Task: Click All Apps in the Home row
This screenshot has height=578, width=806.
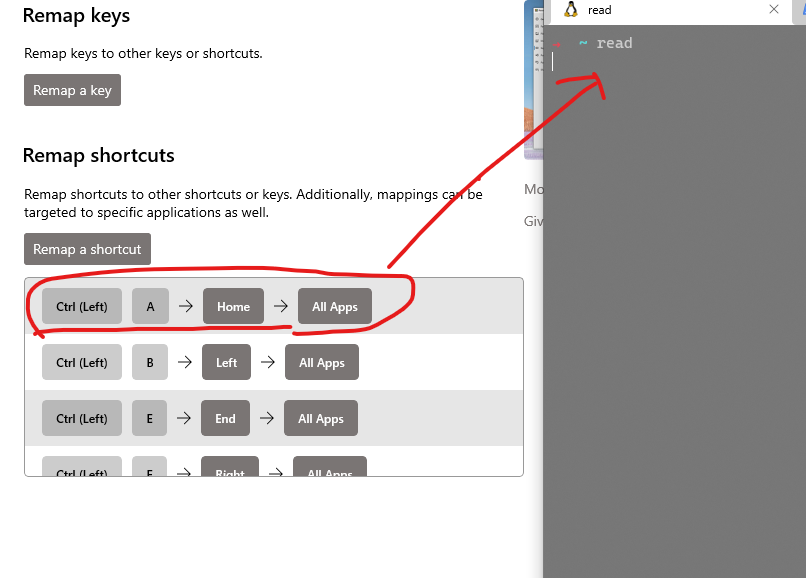Action: [335, 306]
